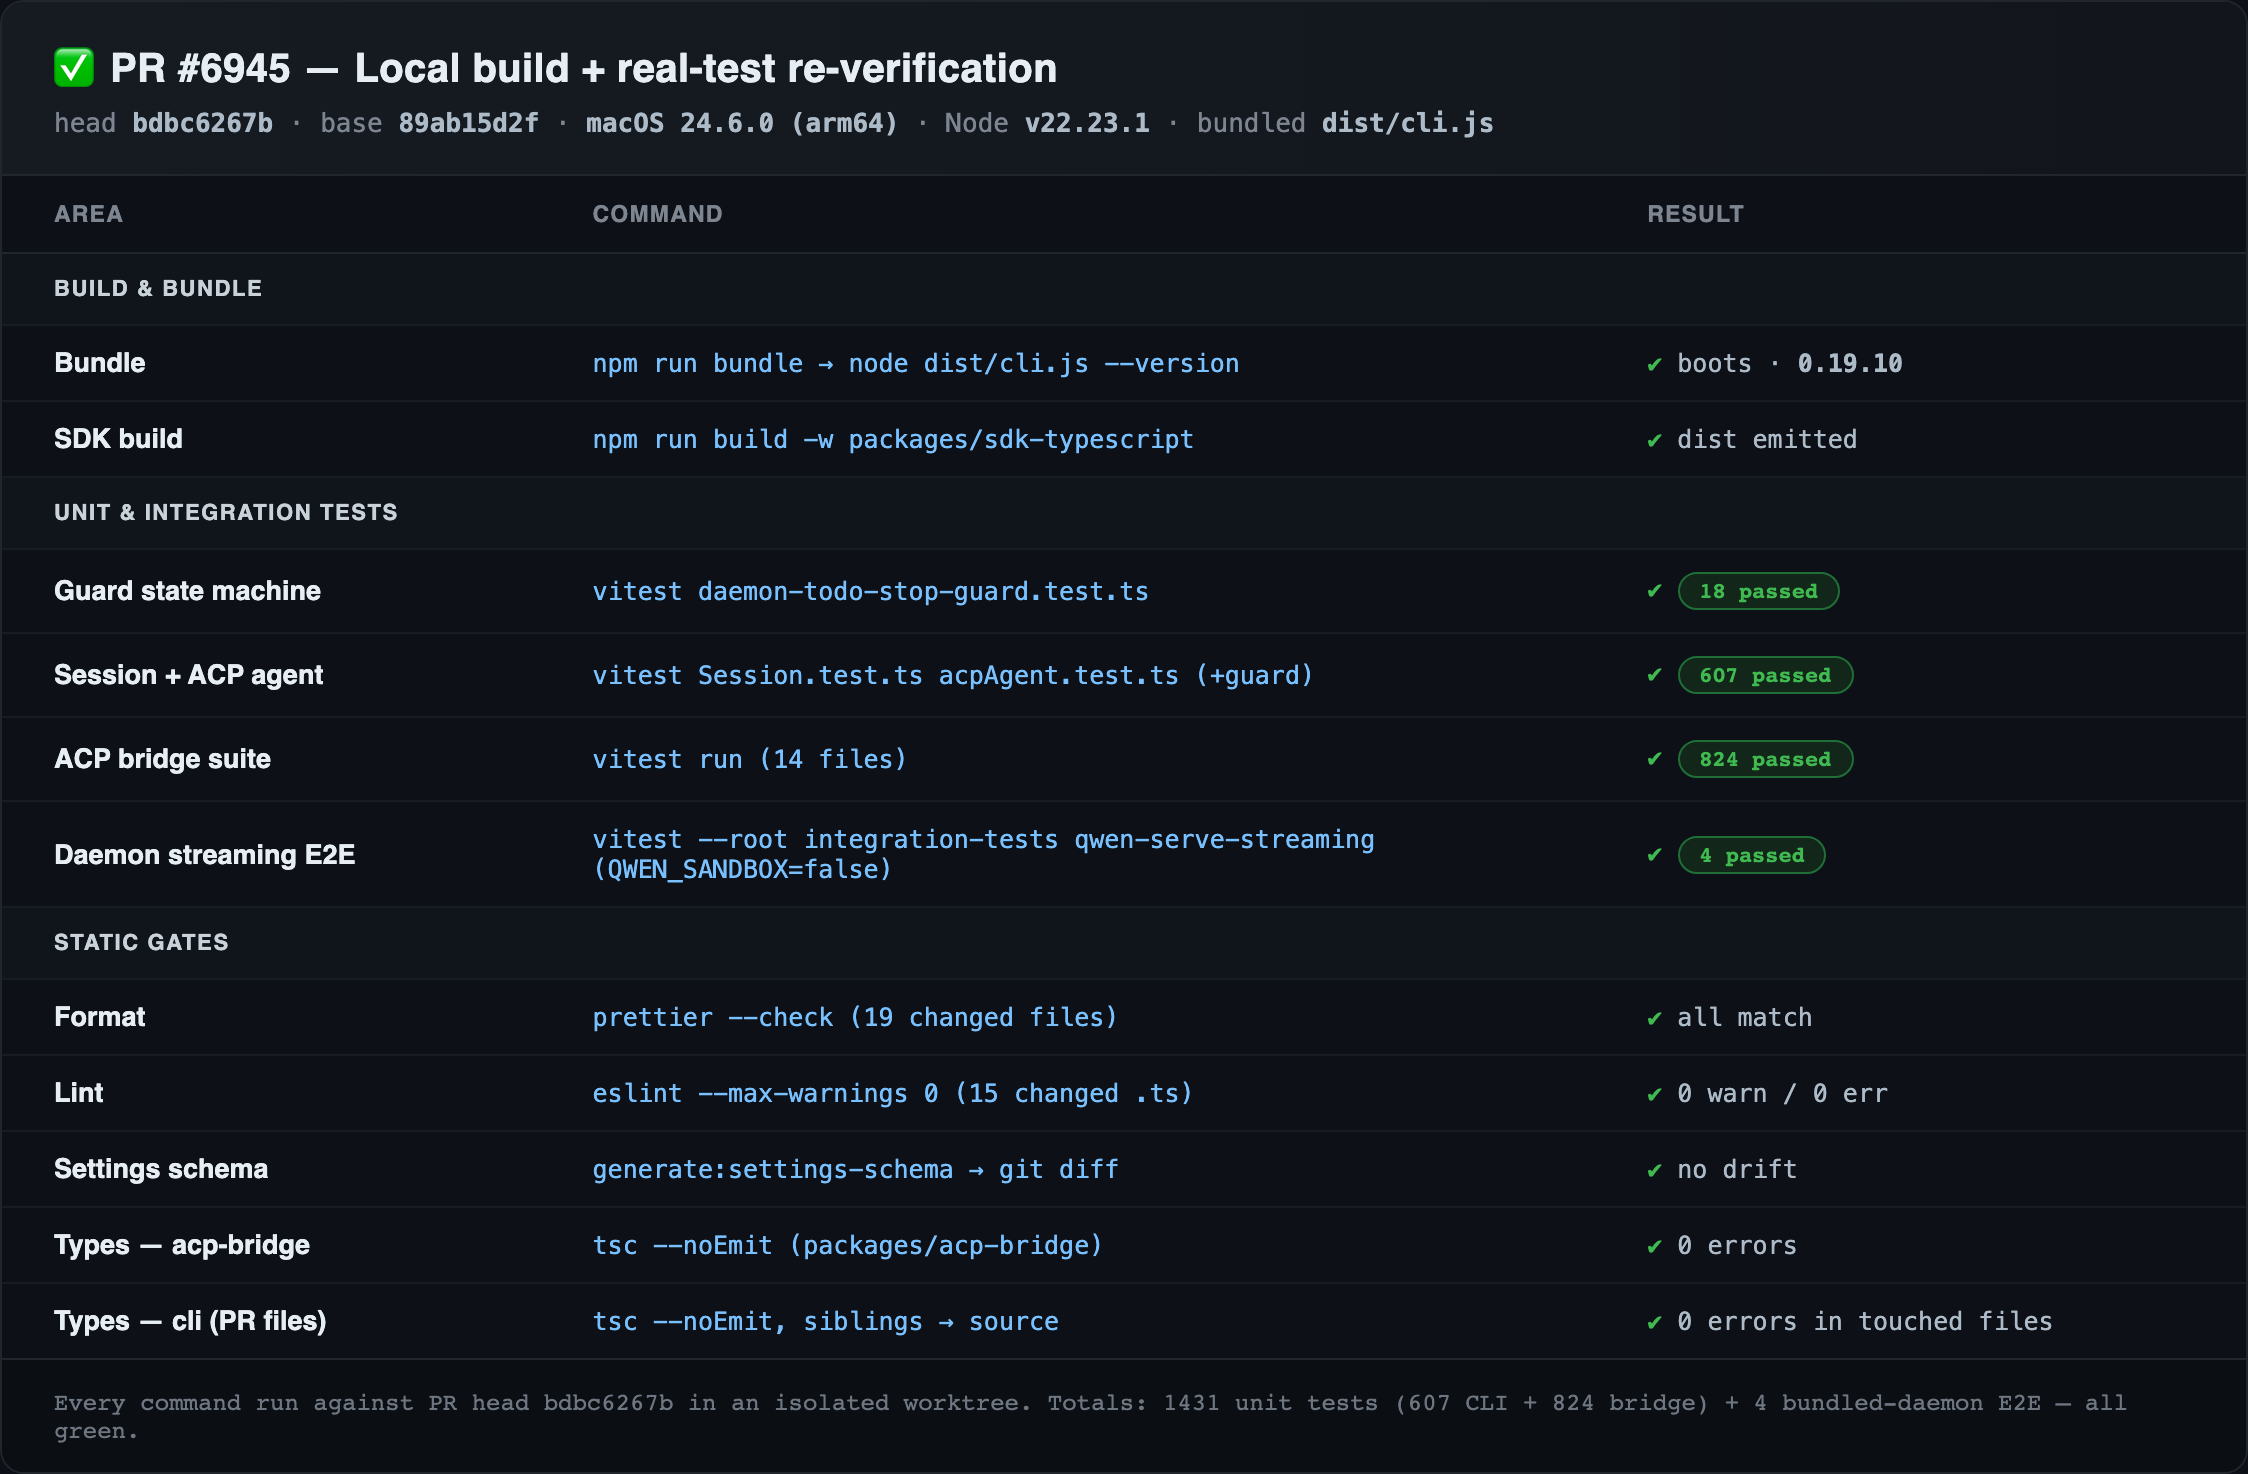This screenshot has height=1474, width=2248.
Task: Click the '18 passed' badge
Action: click(x=1758, y=591)
